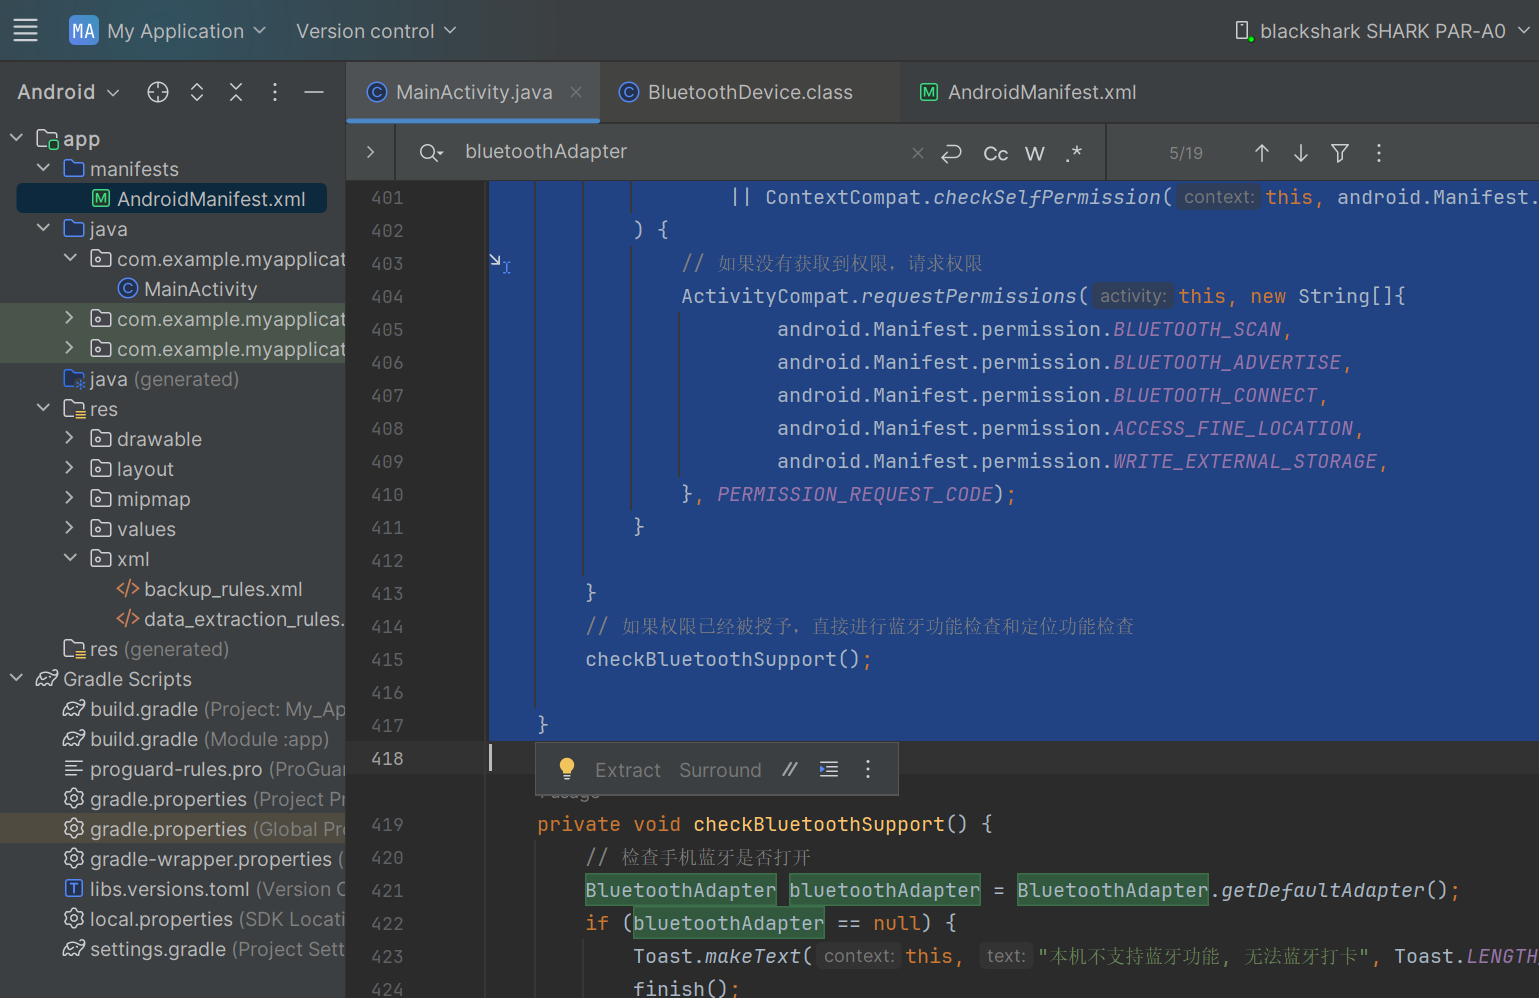This screenshot has height=998, width=1539.
Task: Click Collapse All icon in project panel
Action: pyautogui.click(x=236, y=92)
